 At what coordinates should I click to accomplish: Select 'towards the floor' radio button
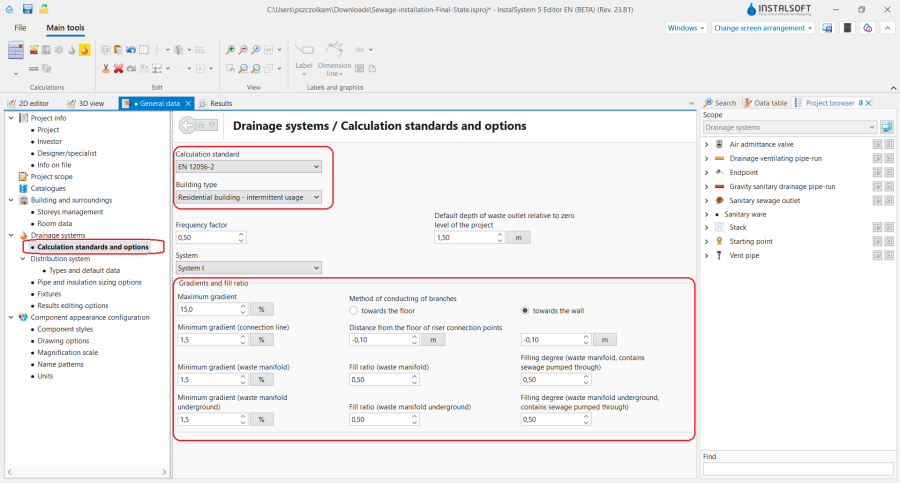[x=354, y=311]
